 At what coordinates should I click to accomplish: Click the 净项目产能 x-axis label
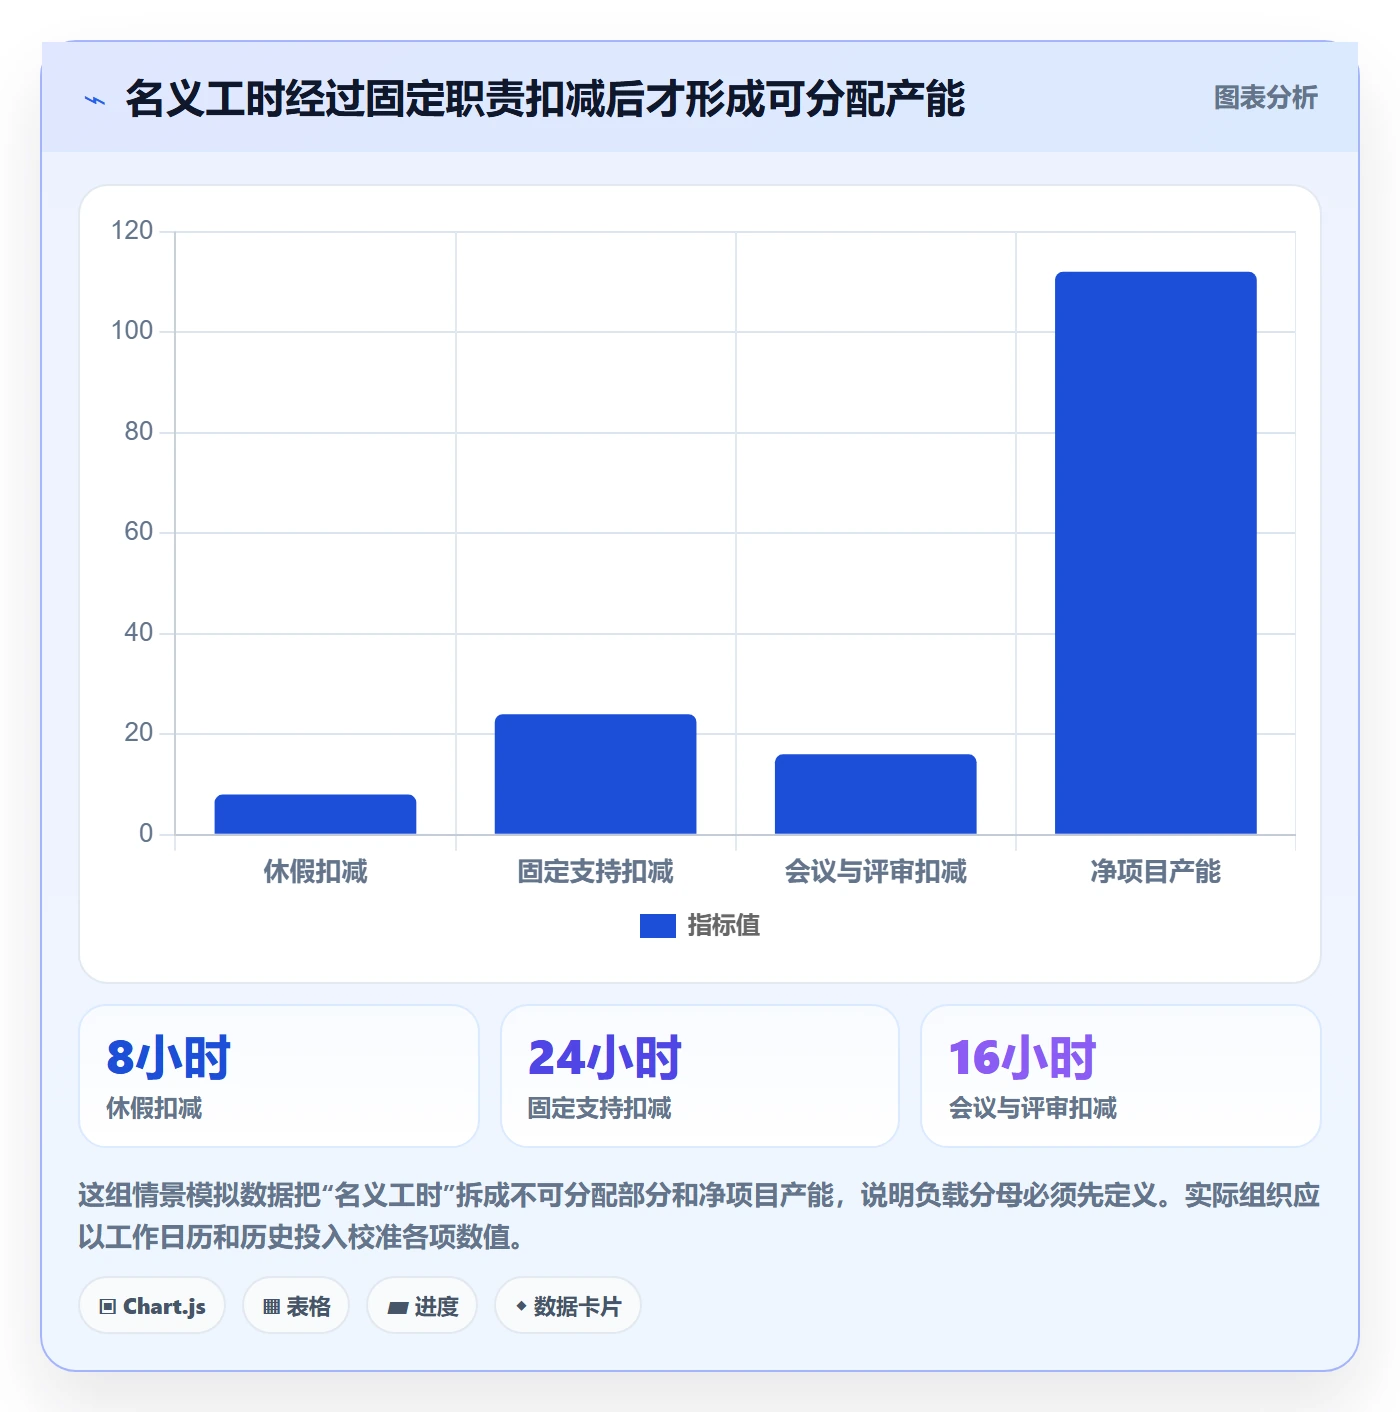tap(1155, 872)
